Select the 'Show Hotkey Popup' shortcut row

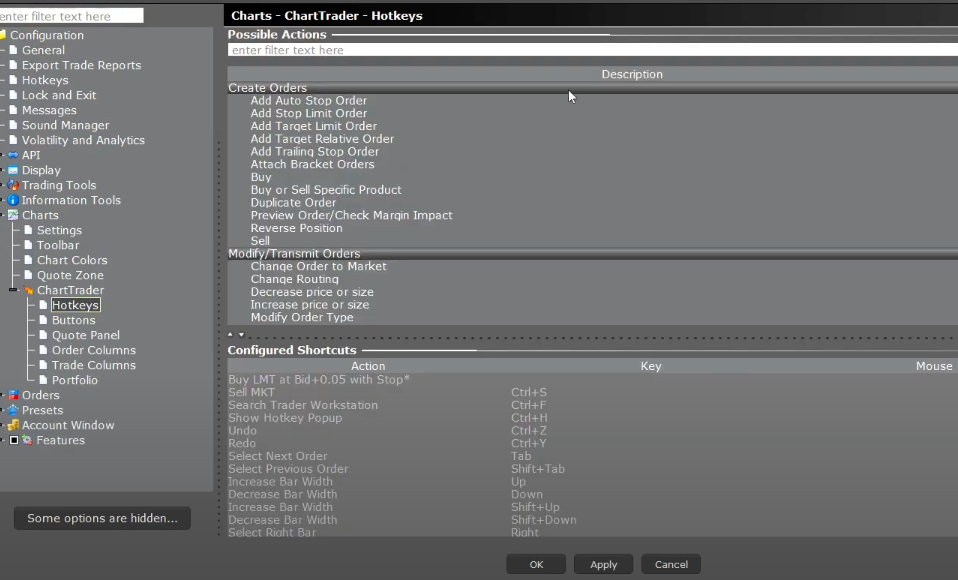click(x=593, y=418)
